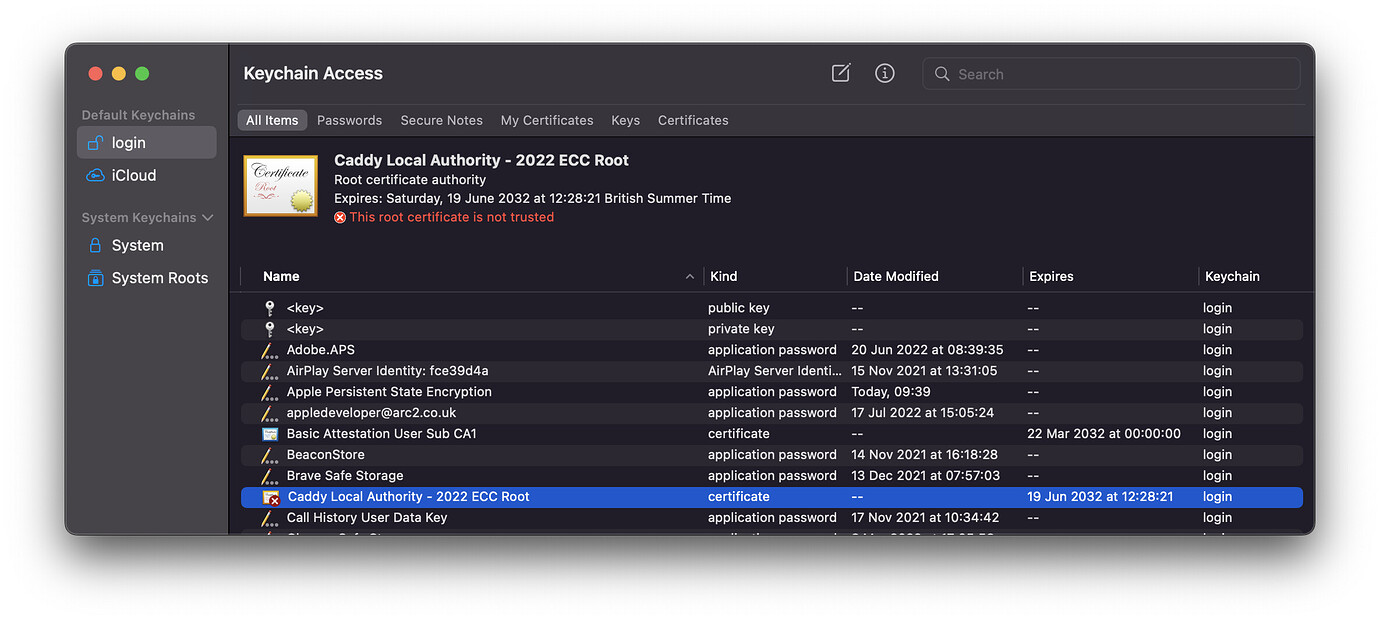Click 'public key' kind cell
This screenshot has height=620, width=1380.
pyautogui.click(x=739, y=308)
